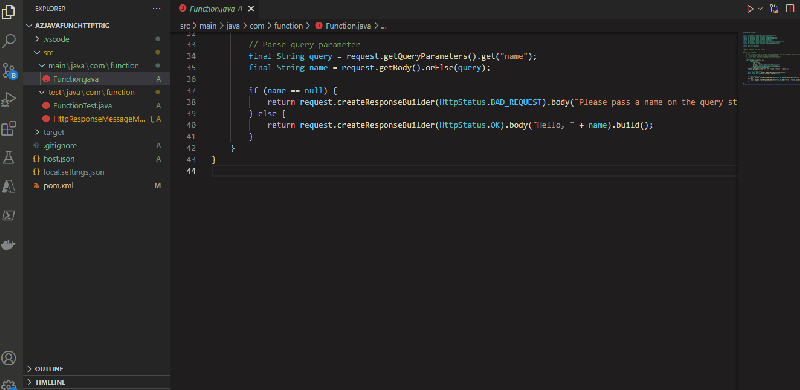
Task: Open FunctionTest.java file
Action: pyautogui.click(x=82, y=105)
